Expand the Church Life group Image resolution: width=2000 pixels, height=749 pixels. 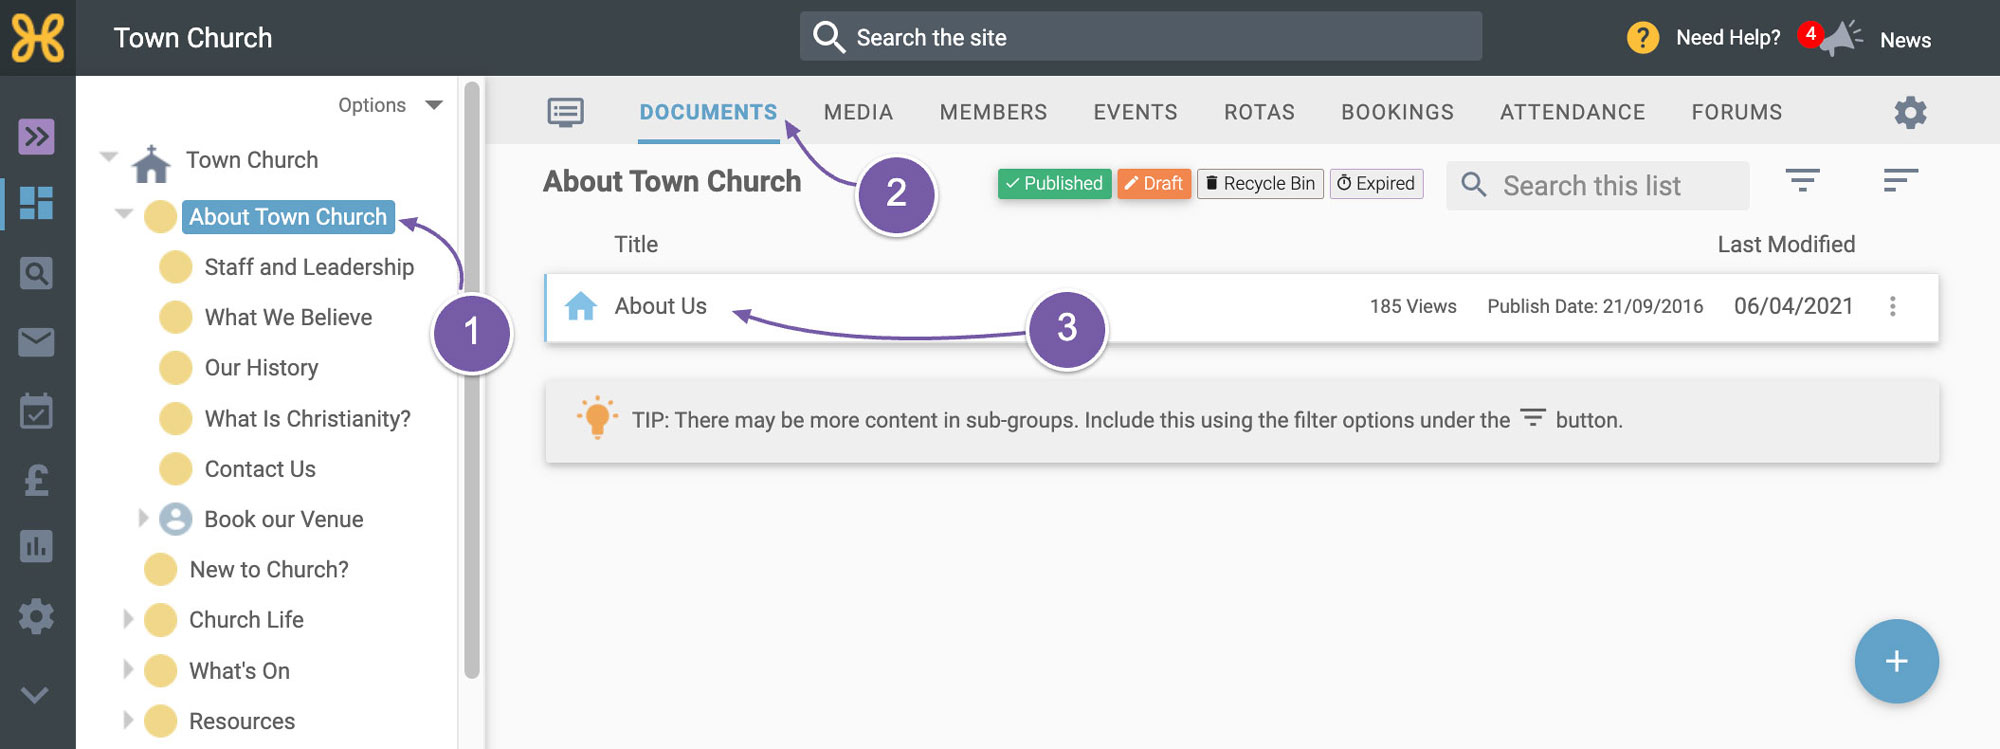(127, 619)
